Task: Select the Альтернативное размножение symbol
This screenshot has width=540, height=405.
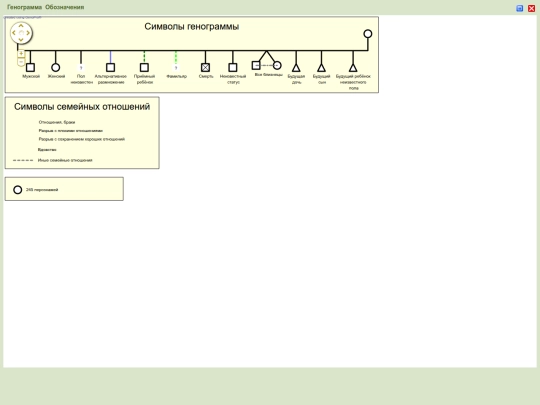Action: pos(110,68)
